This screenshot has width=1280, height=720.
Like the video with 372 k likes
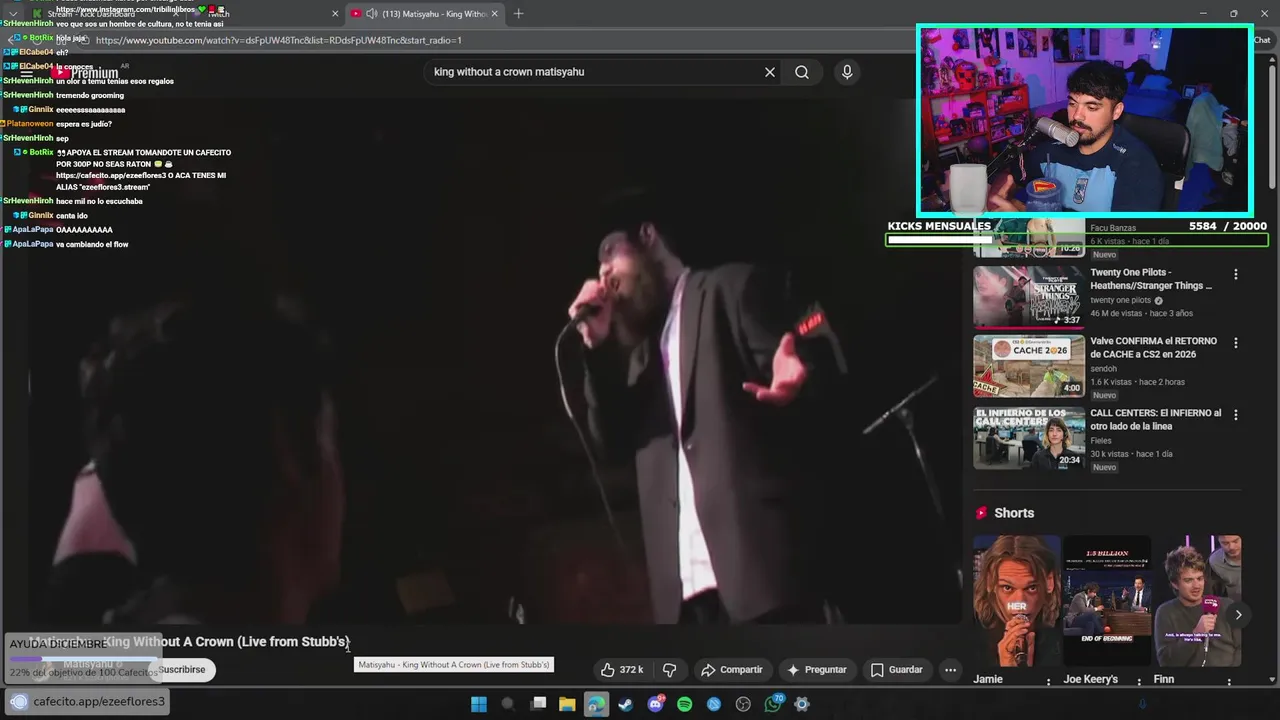(x=621, y=670)
